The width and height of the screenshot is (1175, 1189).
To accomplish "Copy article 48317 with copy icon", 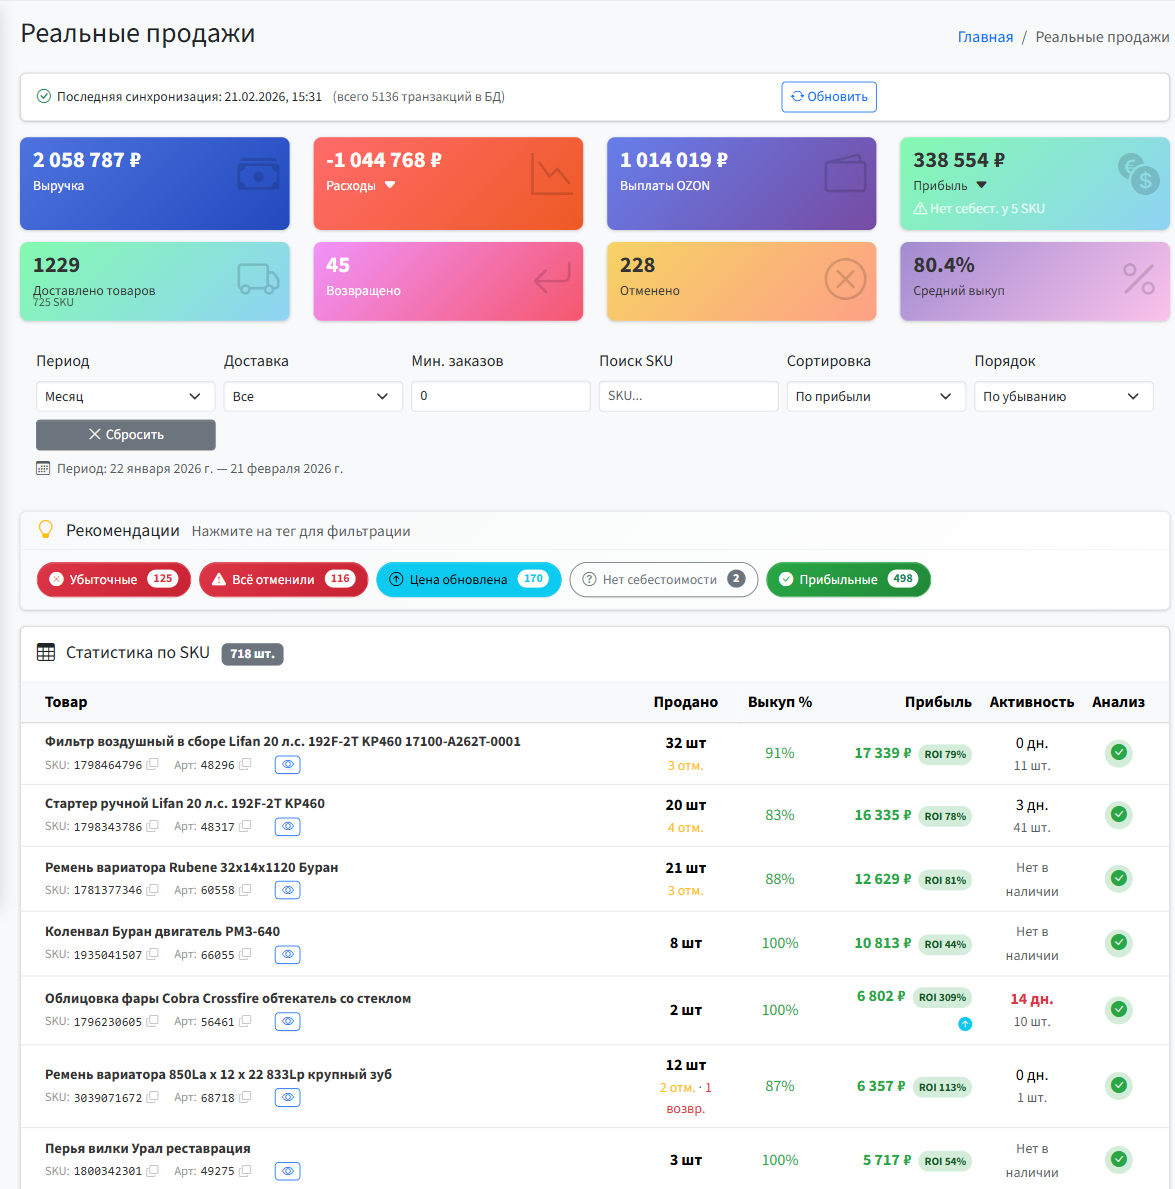I will [x=245, y=827].
